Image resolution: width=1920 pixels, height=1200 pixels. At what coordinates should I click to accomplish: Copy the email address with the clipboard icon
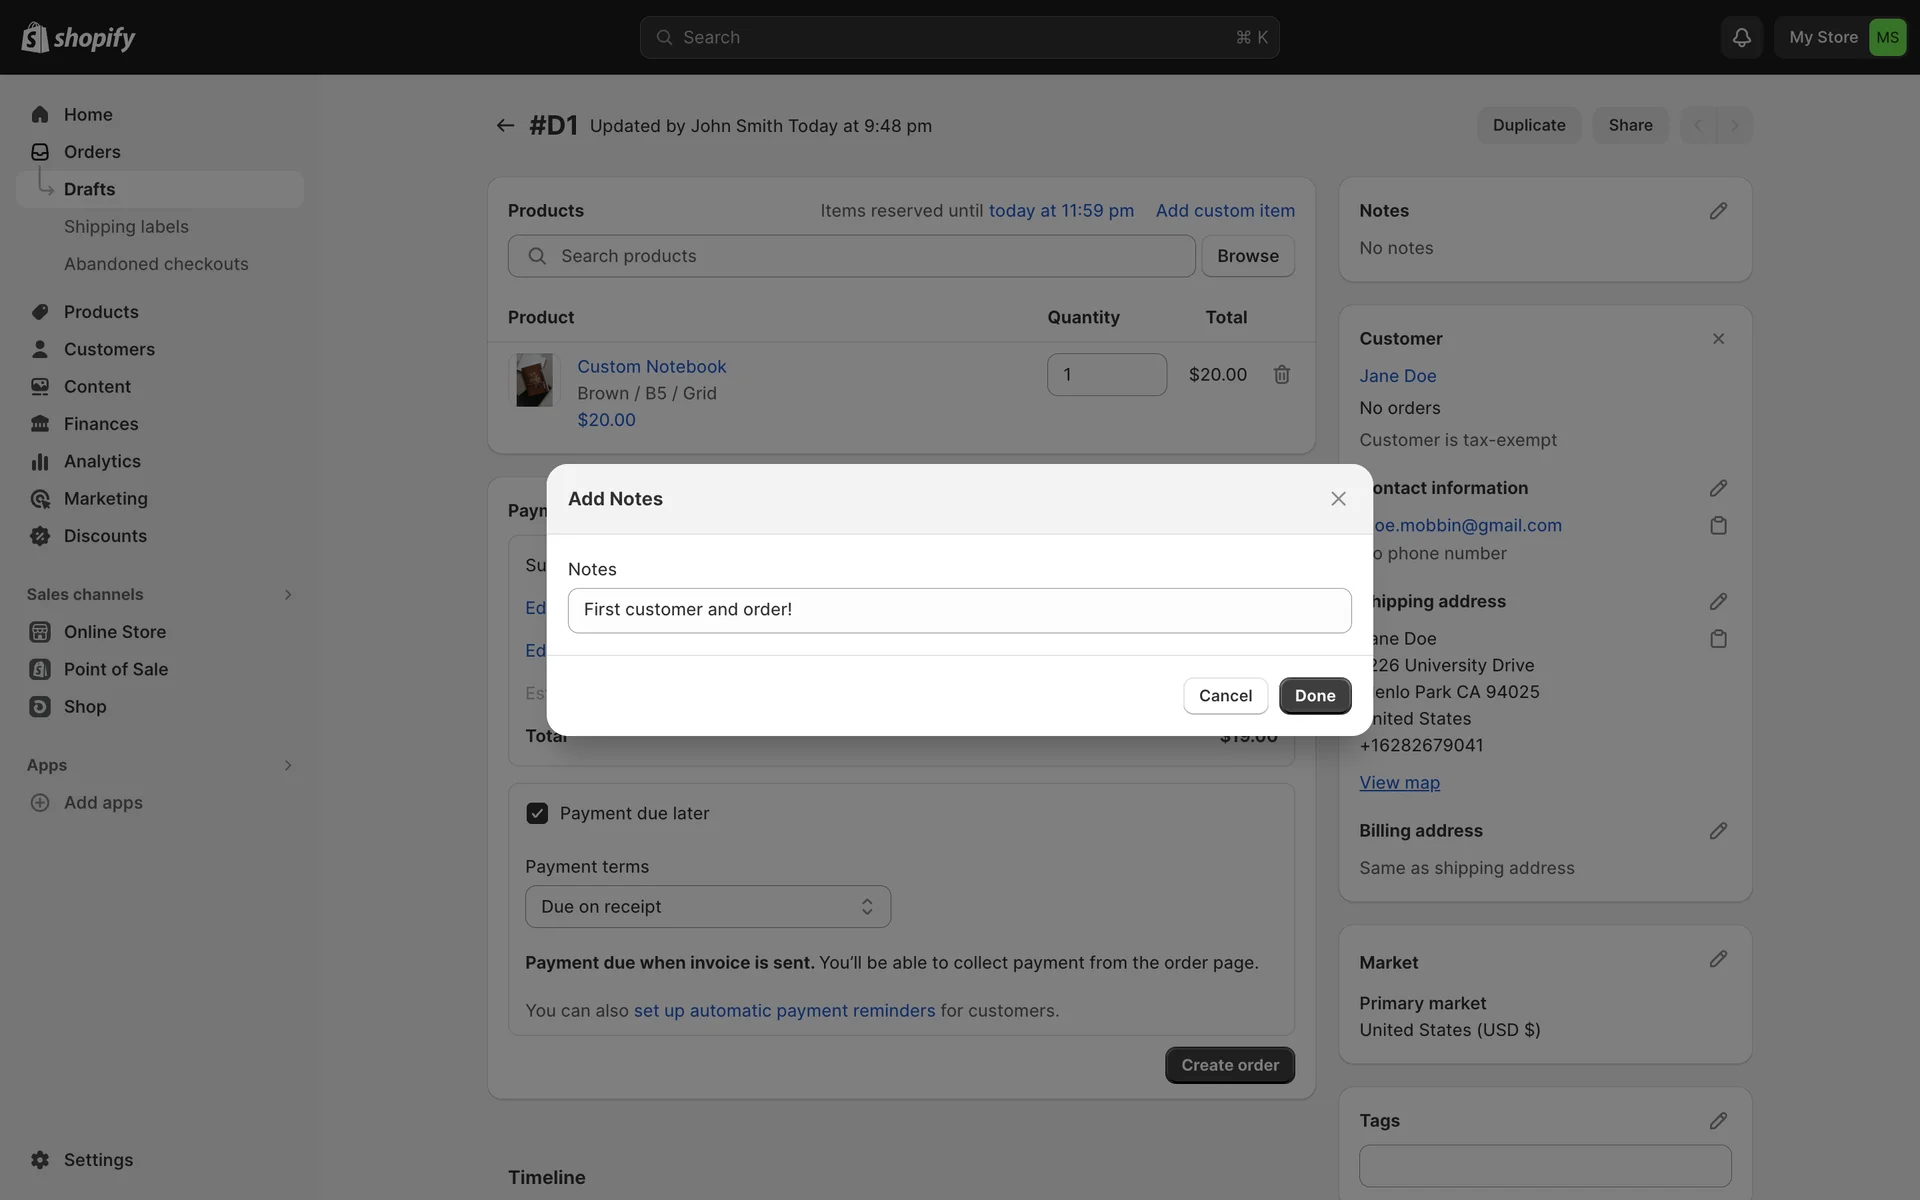tap(1718, 525)
